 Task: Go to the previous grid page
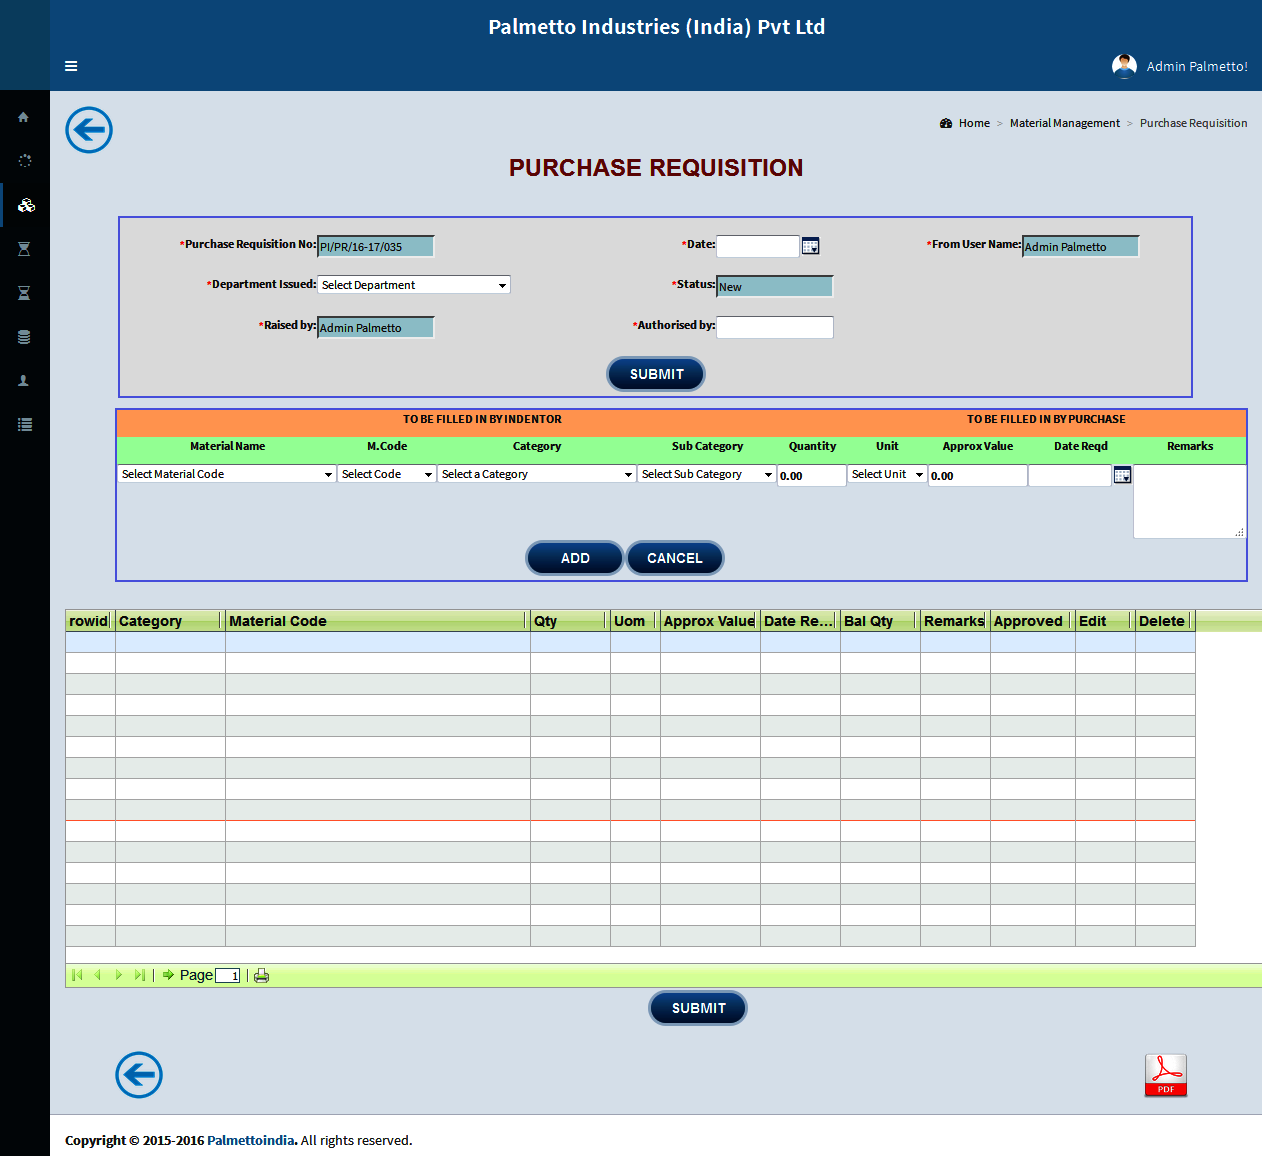coord(98,975)
